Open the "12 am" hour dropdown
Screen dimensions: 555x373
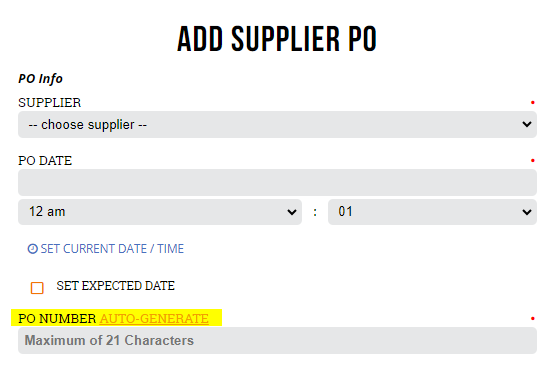(160, 212)
